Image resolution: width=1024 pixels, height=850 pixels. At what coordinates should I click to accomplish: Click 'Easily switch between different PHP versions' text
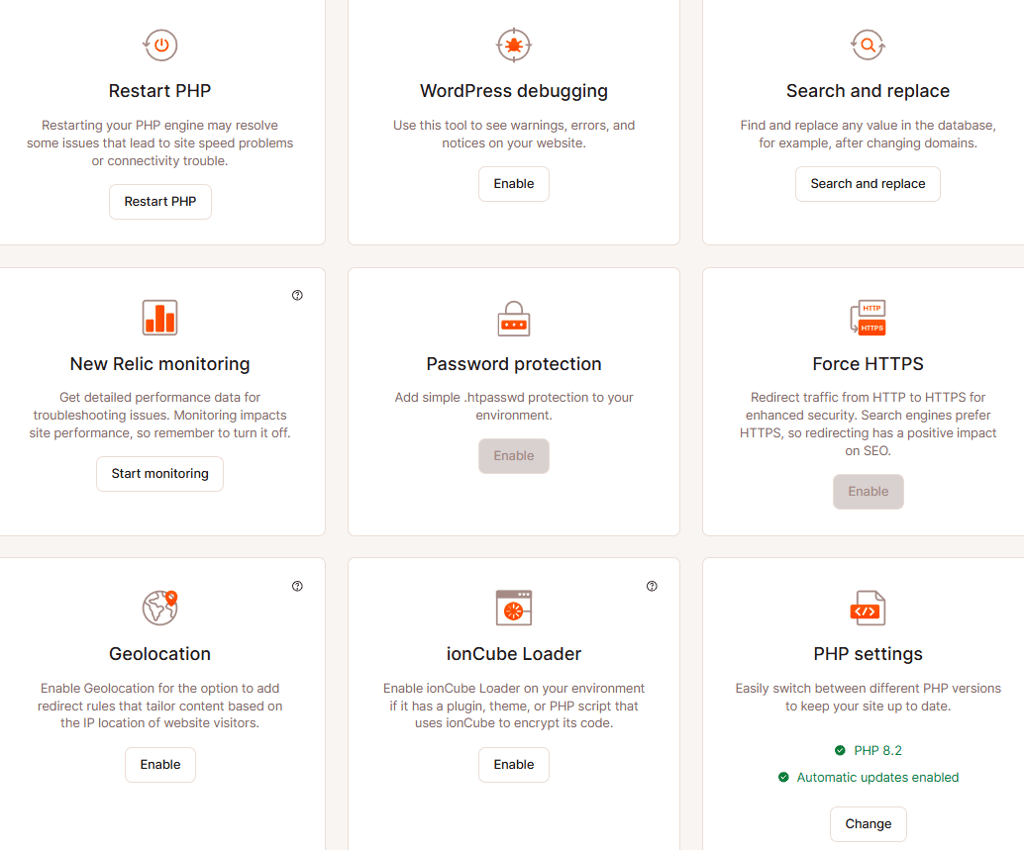[868, 697]
